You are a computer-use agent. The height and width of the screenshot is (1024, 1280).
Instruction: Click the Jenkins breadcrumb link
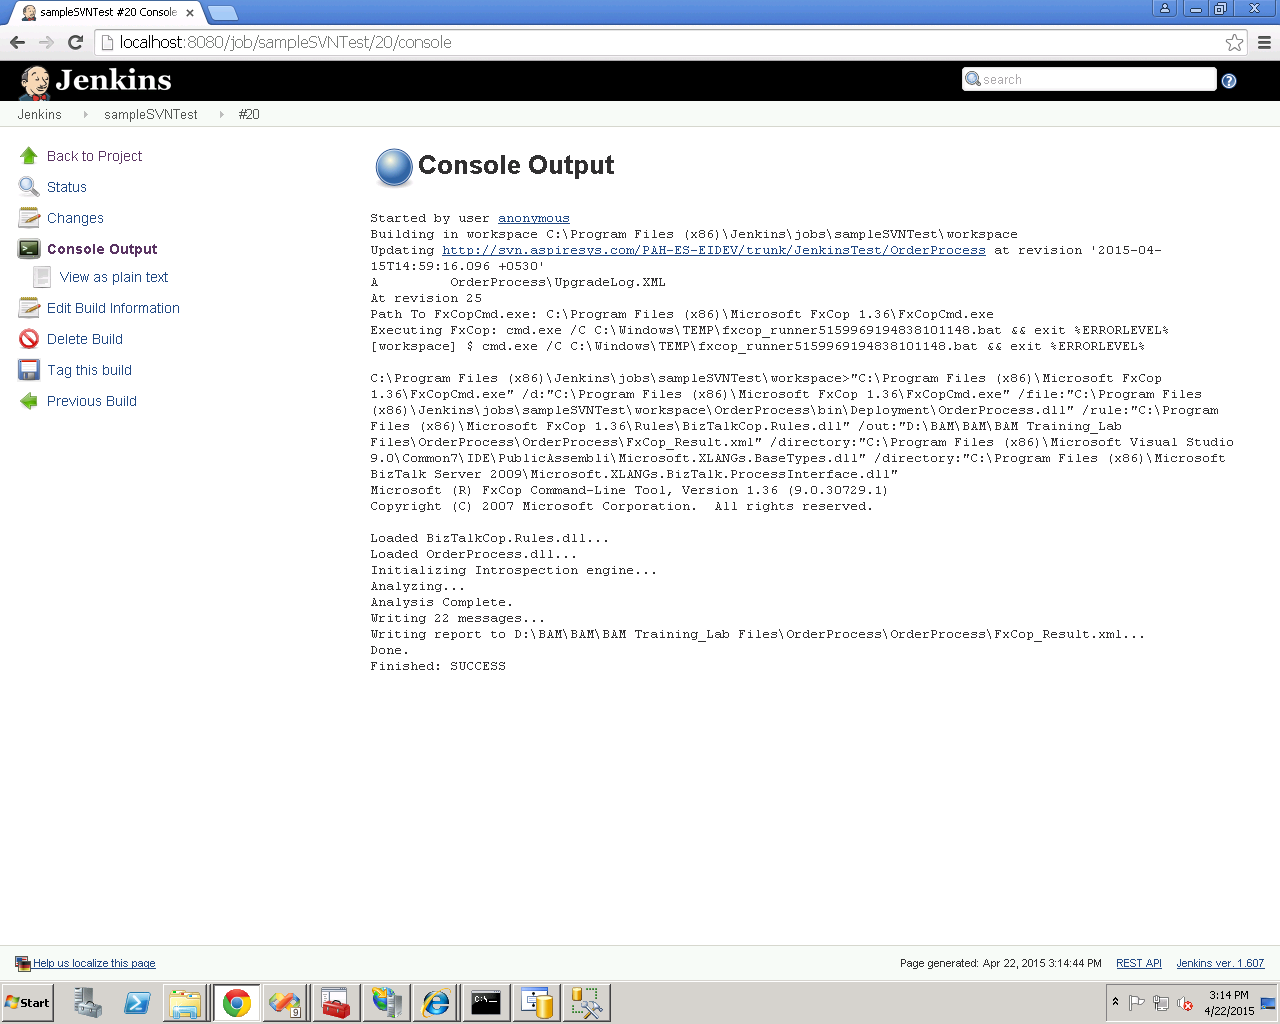(39, 115)
